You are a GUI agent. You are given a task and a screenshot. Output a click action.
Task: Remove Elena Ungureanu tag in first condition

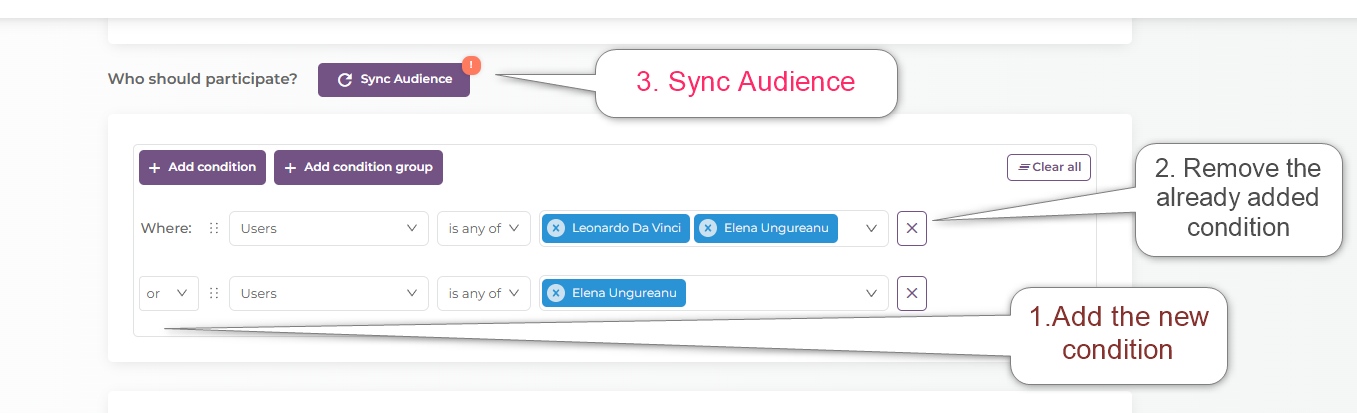pyautogui.click(x=708, y=228)
